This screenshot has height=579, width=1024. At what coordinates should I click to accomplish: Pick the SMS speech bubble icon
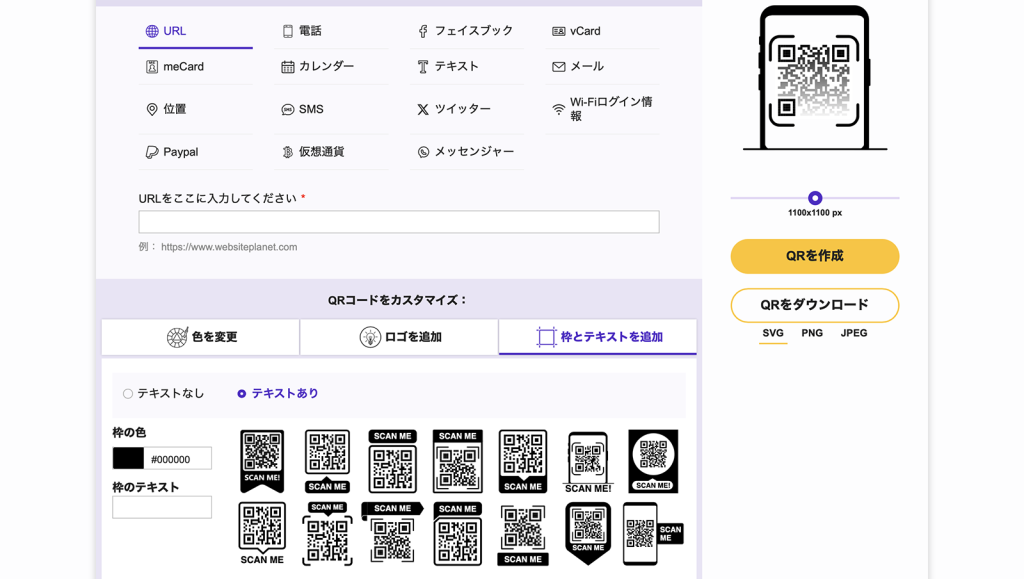click(x=287, y=110)
